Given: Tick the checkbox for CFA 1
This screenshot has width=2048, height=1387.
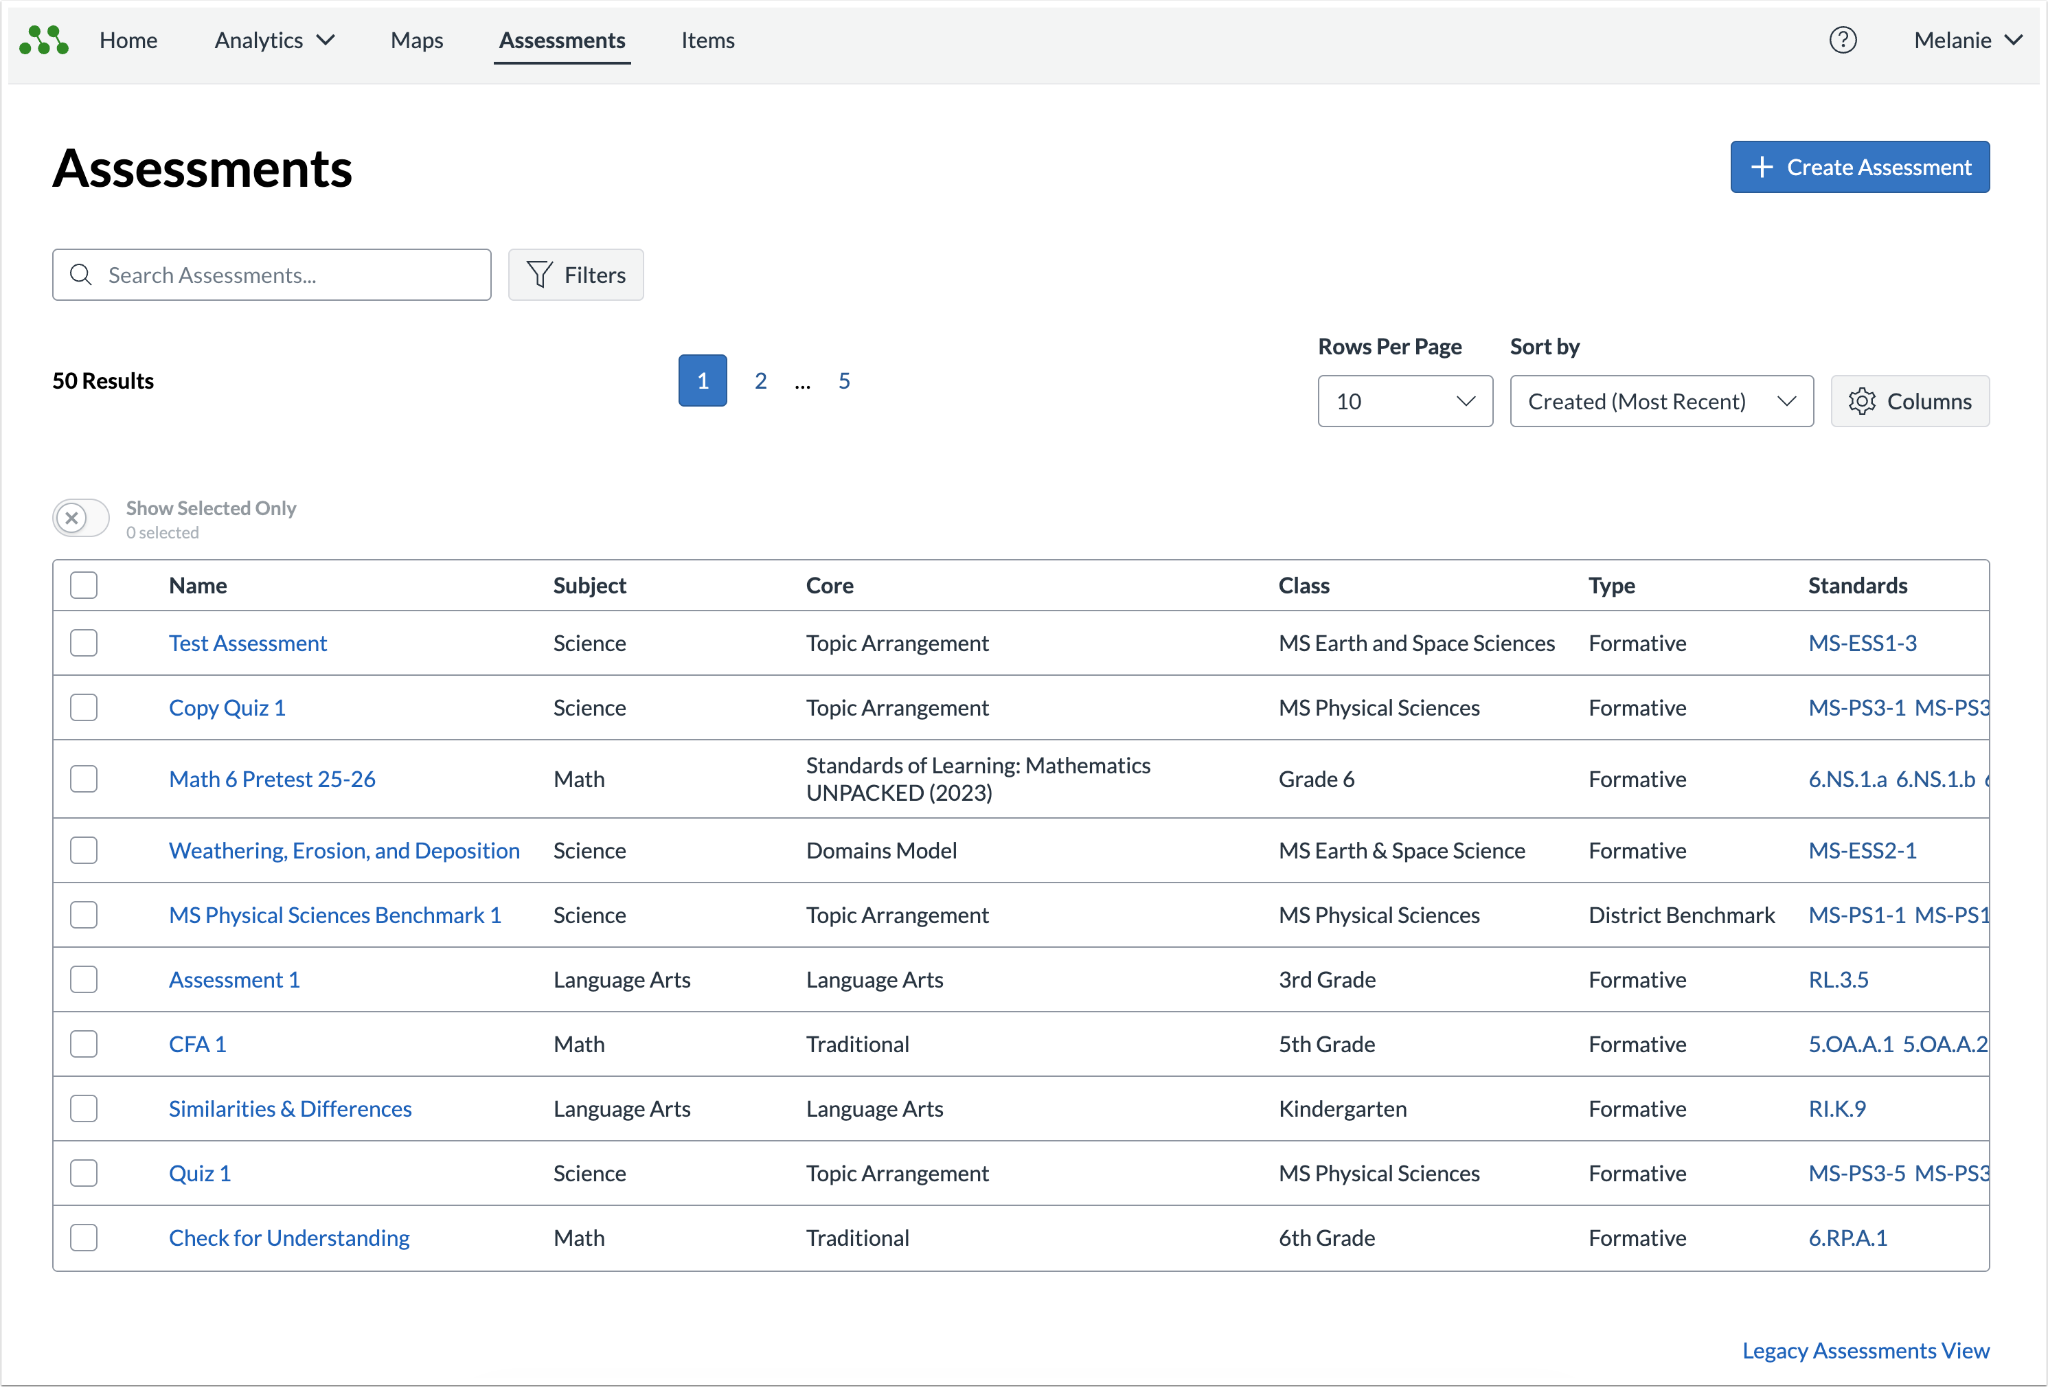Looking at the screenshot, I should coord(84,1044).
